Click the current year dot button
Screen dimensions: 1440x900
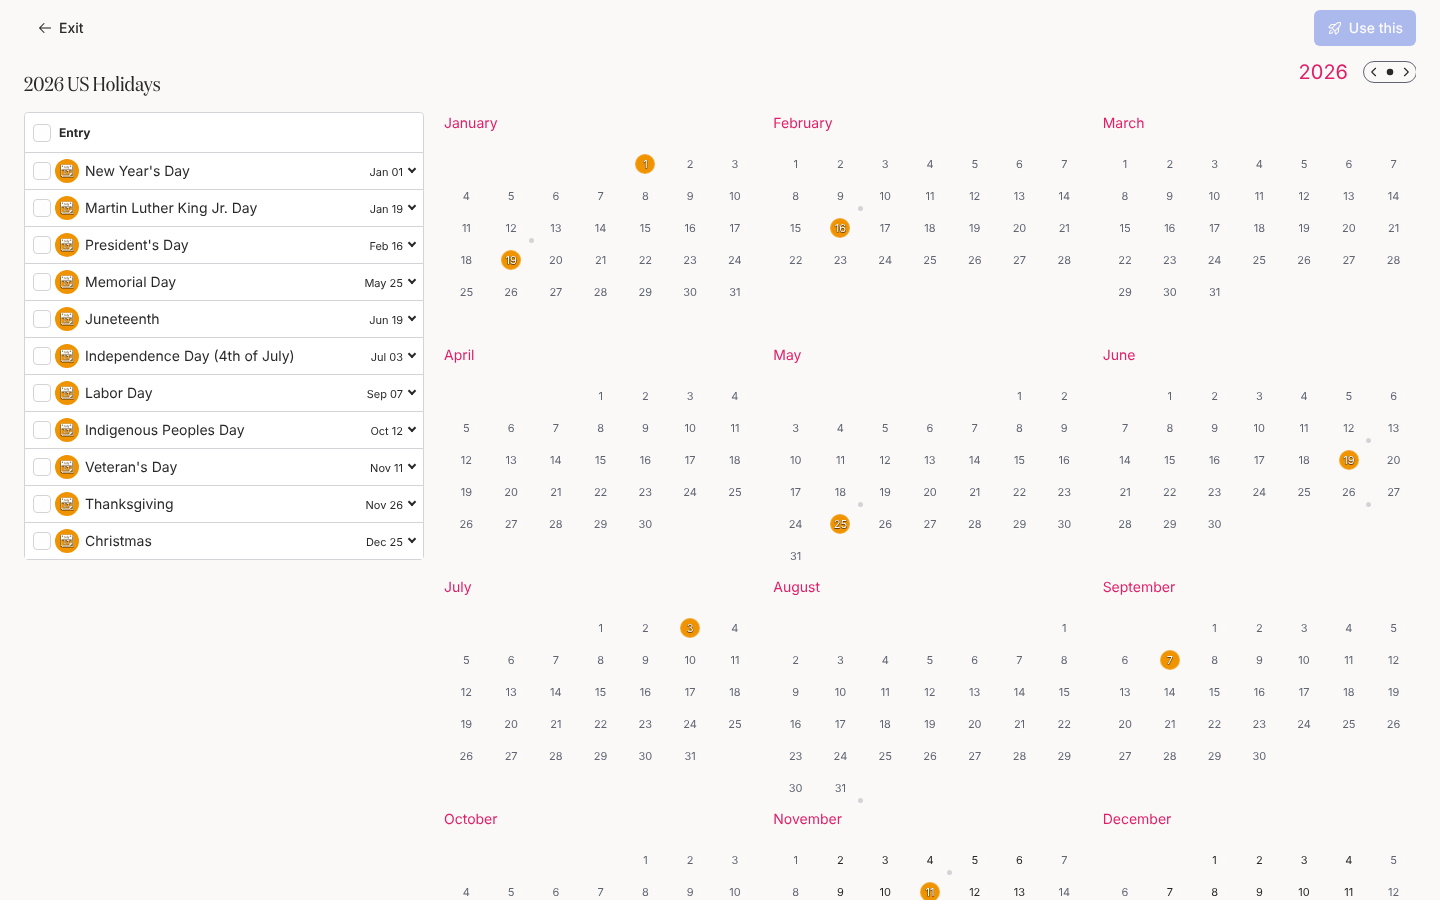tap(1390, 72)
